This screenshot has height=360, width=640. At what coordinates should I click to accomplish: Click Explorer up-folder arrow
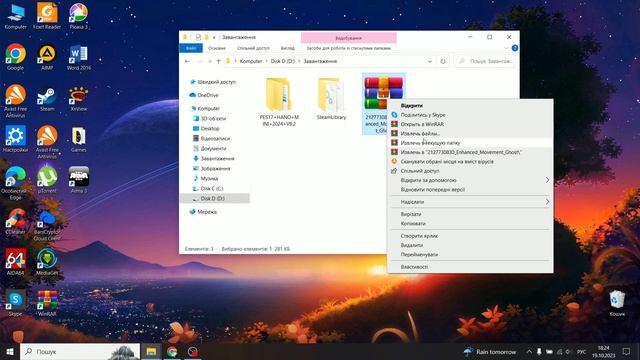click(218, 61)
